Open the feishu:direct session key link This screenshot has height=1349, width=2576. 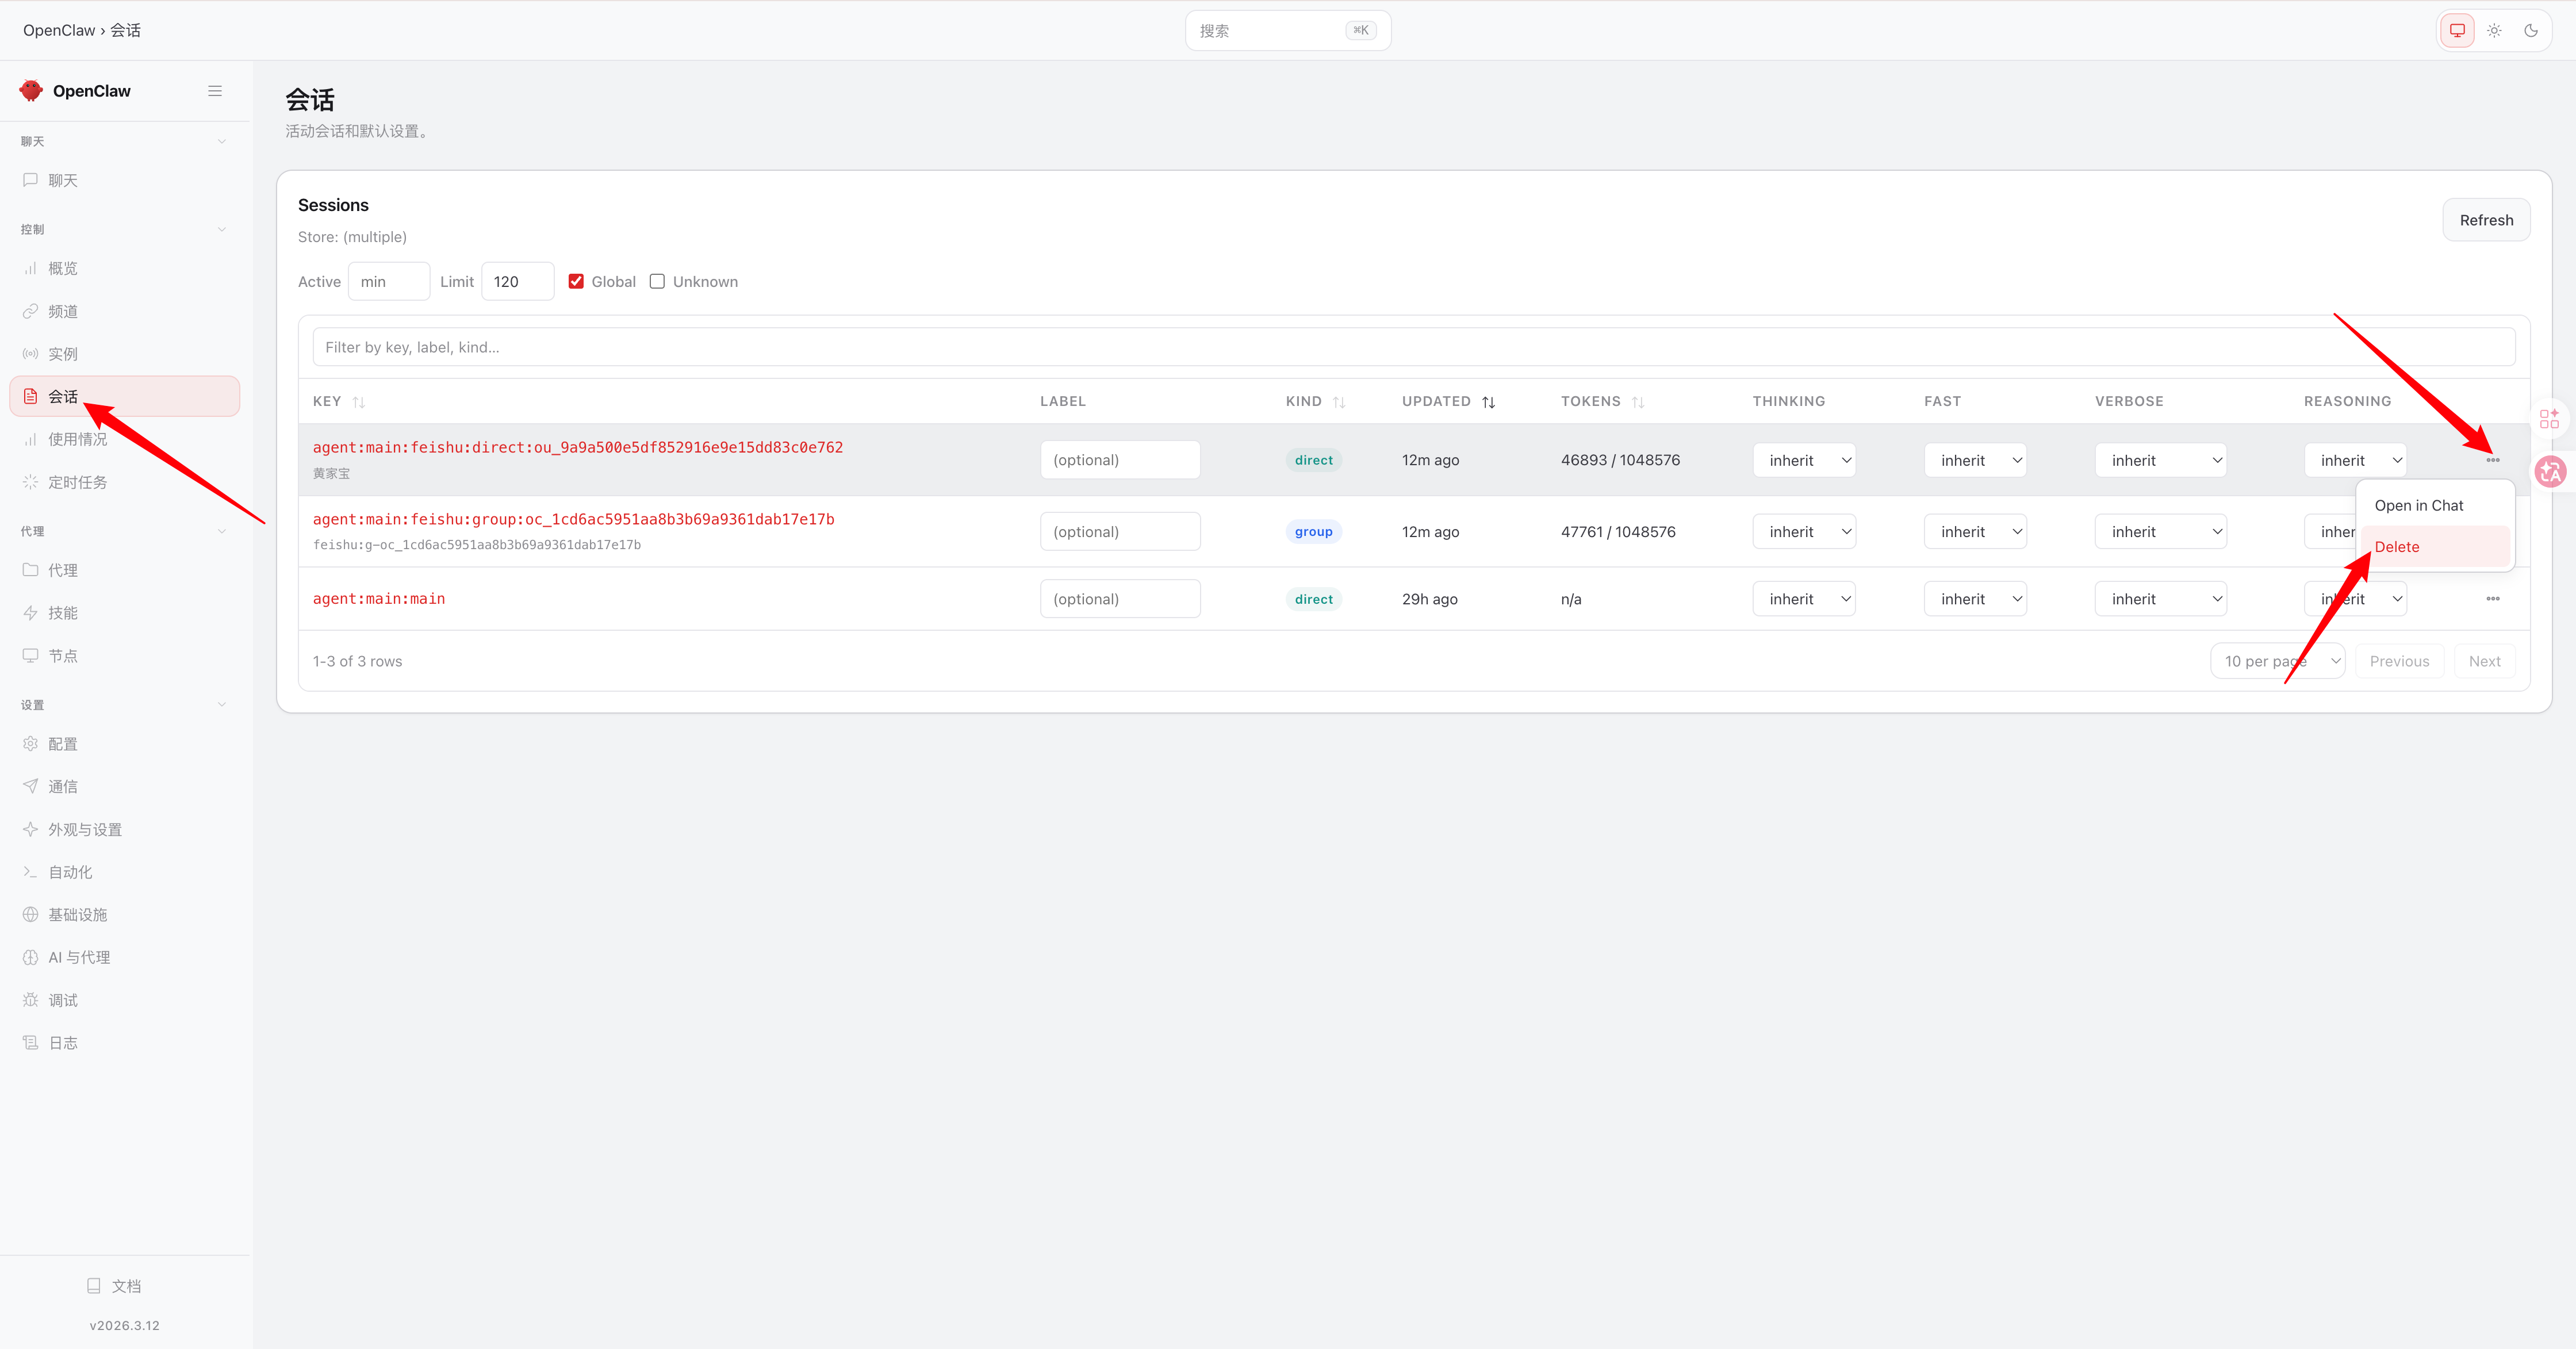click(x=578, y=447)
